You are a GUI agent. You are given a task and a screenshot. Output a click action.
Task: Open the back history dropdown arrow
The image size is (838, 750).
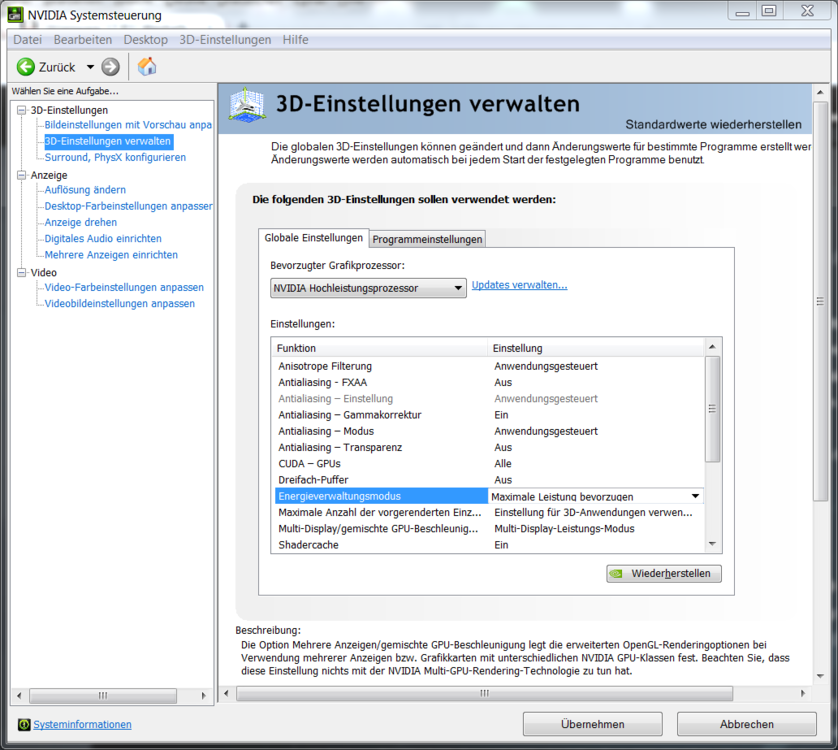coord(90,67)
